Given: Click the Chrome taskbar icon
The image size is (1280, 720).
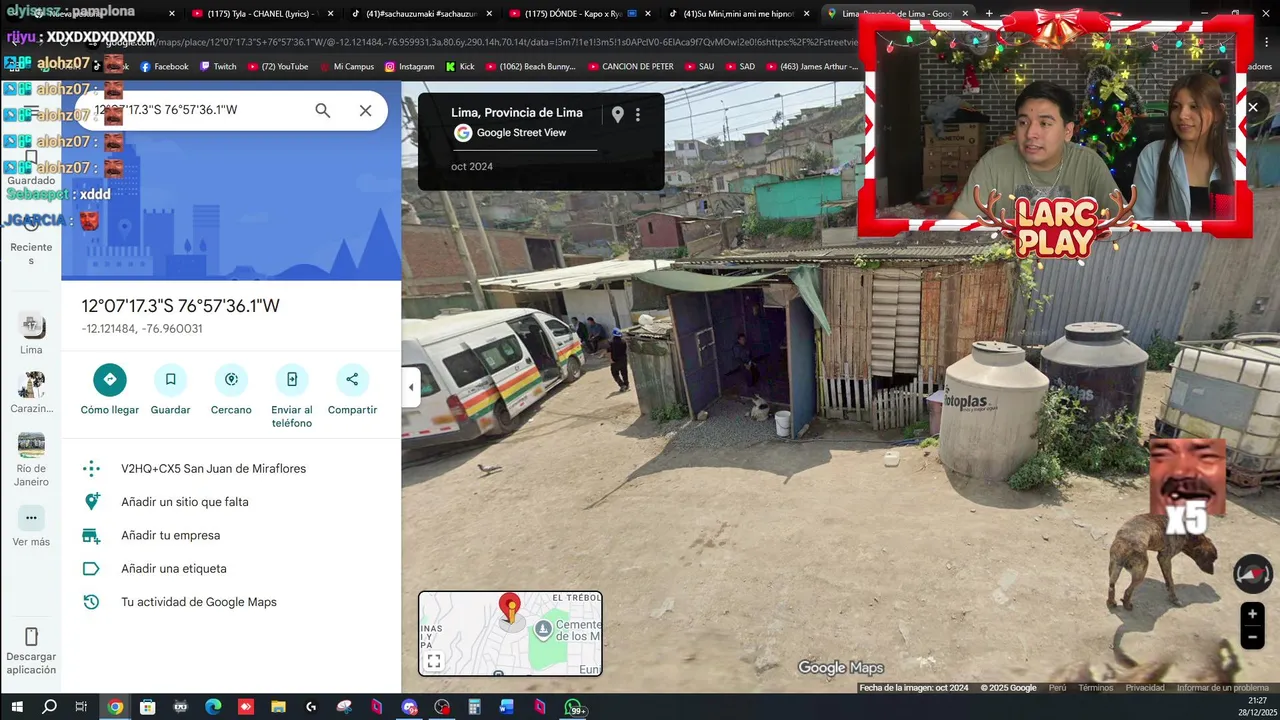Looking at the screenshot, I should tap(115, 707).
